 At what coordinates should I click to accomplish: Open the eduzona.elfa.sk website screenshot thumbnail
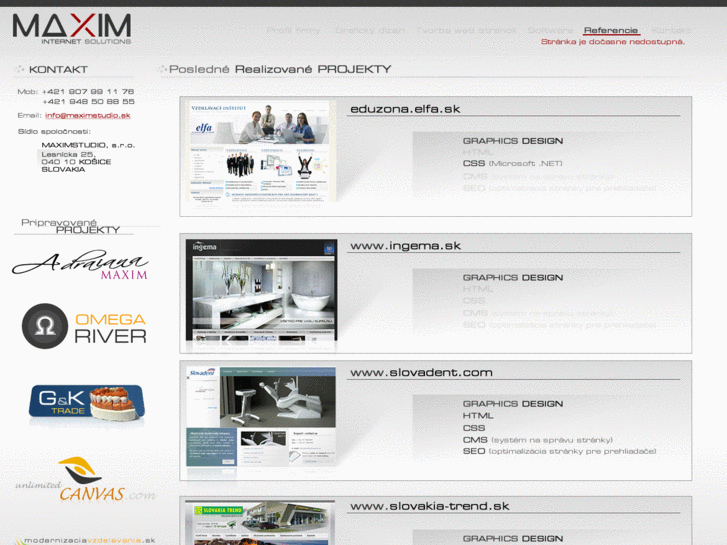pyautogui.click(x=261, y=151)
